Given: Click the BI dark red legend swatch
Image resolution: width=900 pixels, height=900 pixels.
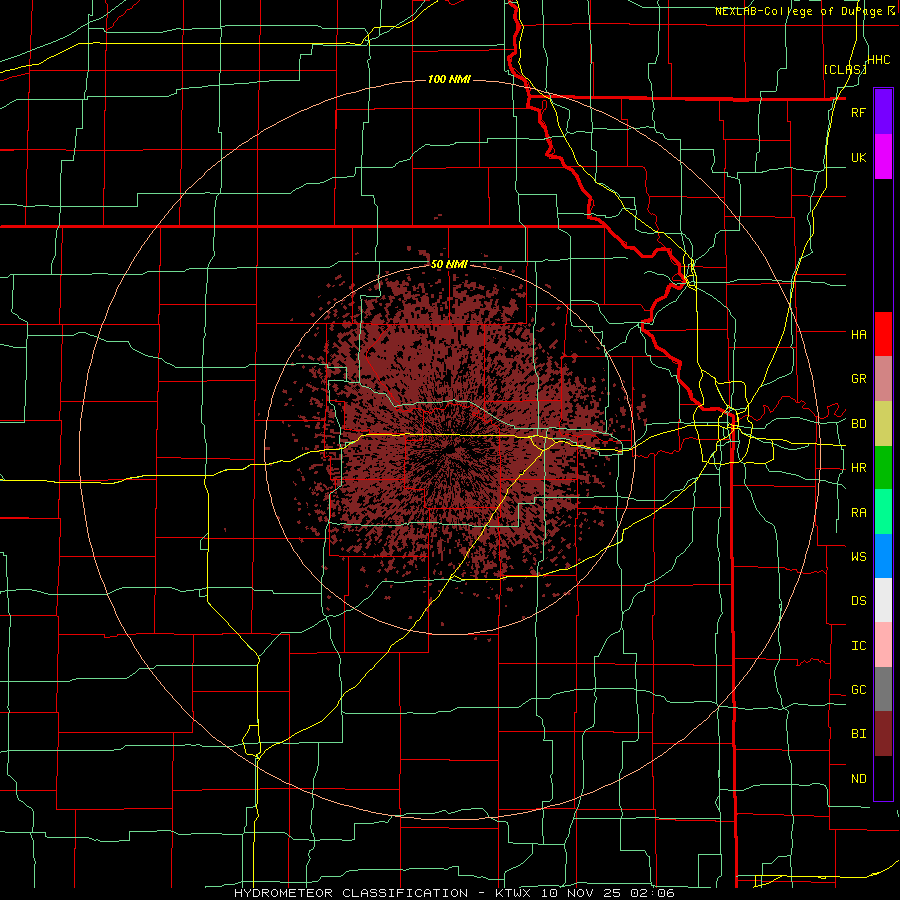Looking at the screenshot, I should pyautogui.click(x=883, y=734).
